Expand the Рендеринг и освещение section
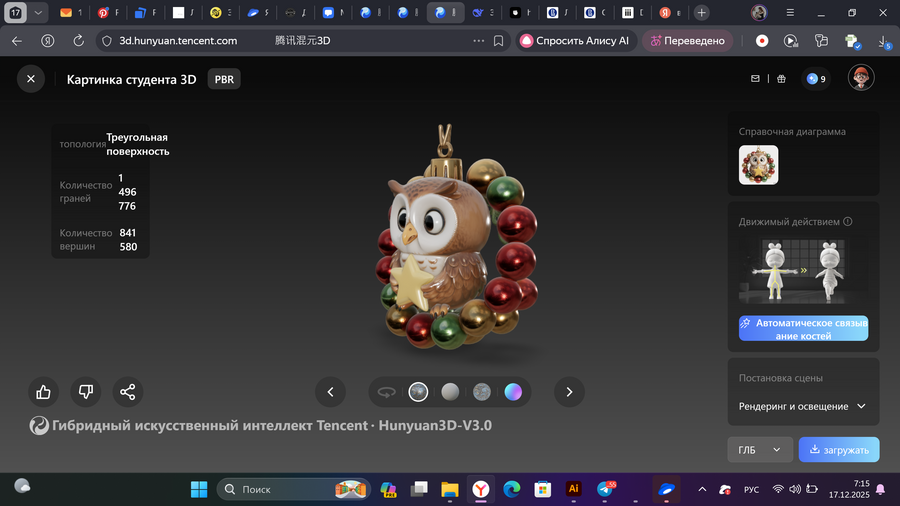The width and height of the screenshot is (900, 506). point(802,406)
